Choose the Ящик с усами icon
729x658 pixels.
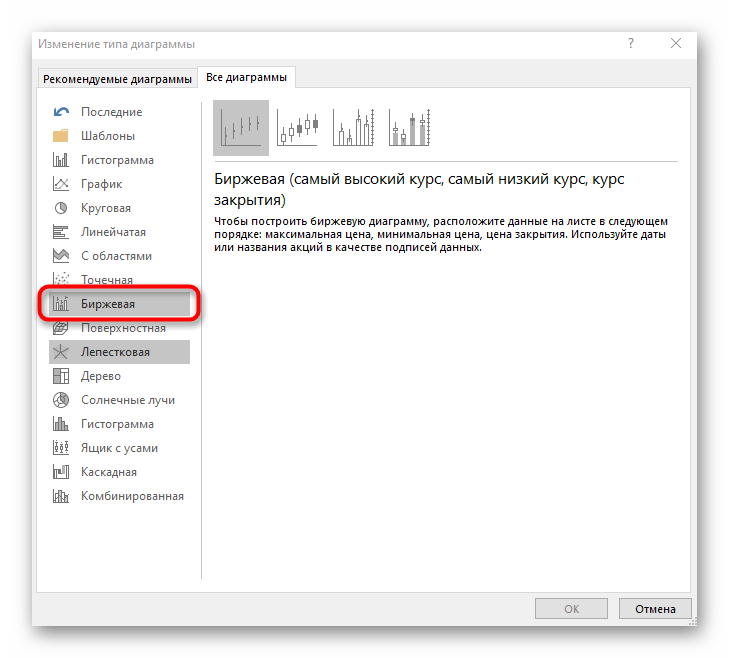(61, 448)
